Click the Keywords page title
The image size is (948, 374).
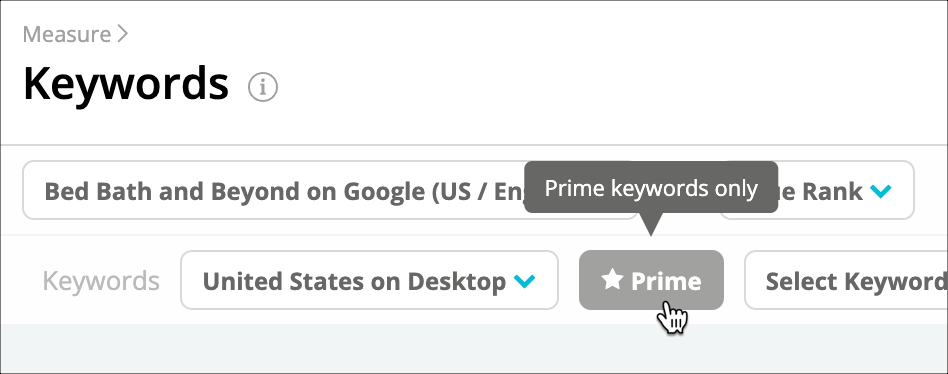[x=126, y=84]
